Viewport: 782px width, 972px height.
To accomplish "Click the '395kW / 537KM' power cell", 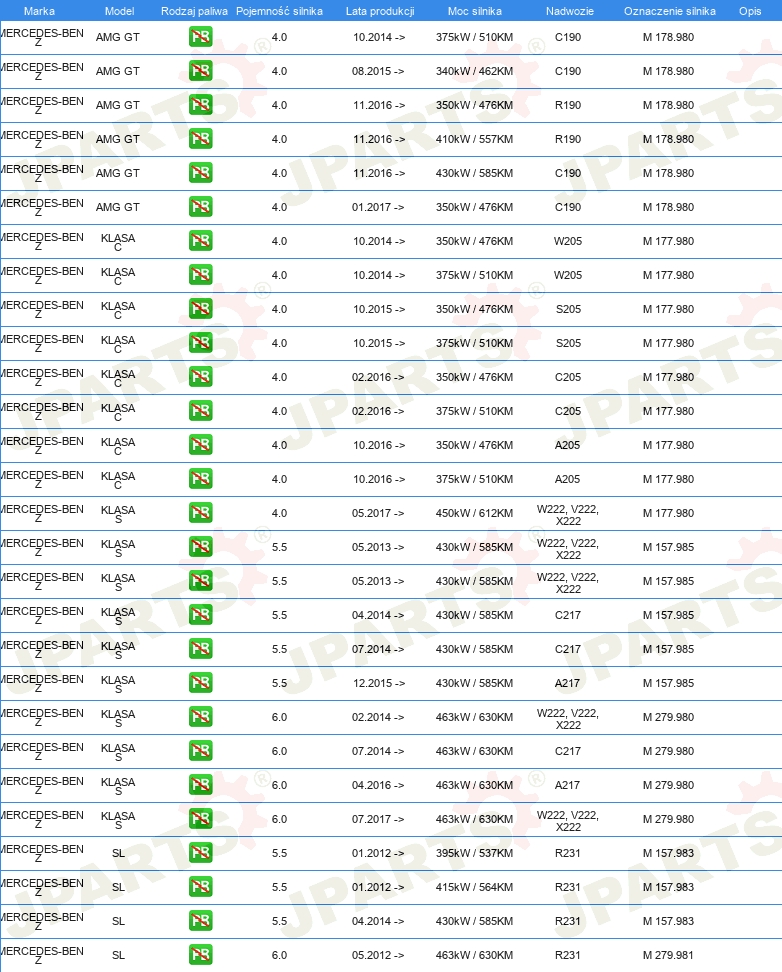I will coord(474,853).
